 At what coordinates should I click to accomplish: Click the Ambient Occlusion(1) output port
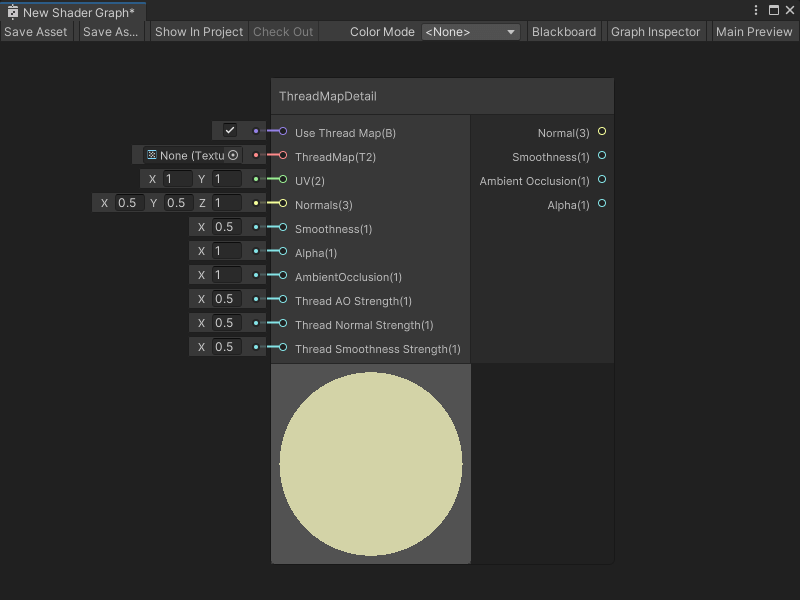601,180
